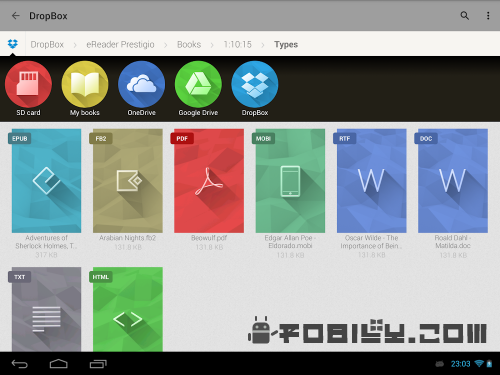
Task: Open the My books yellow icon
Action: (x=85, y=84)
